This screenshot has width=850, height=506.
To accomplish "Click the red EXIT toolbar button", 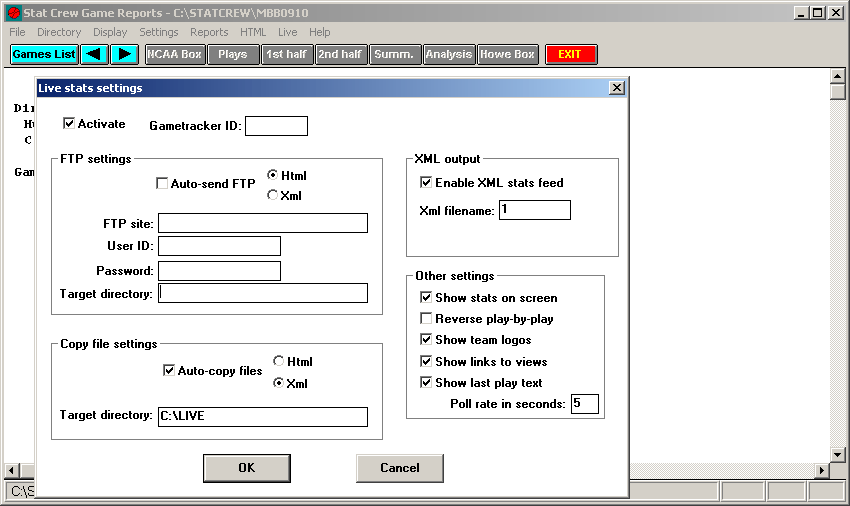I will 571,54.
